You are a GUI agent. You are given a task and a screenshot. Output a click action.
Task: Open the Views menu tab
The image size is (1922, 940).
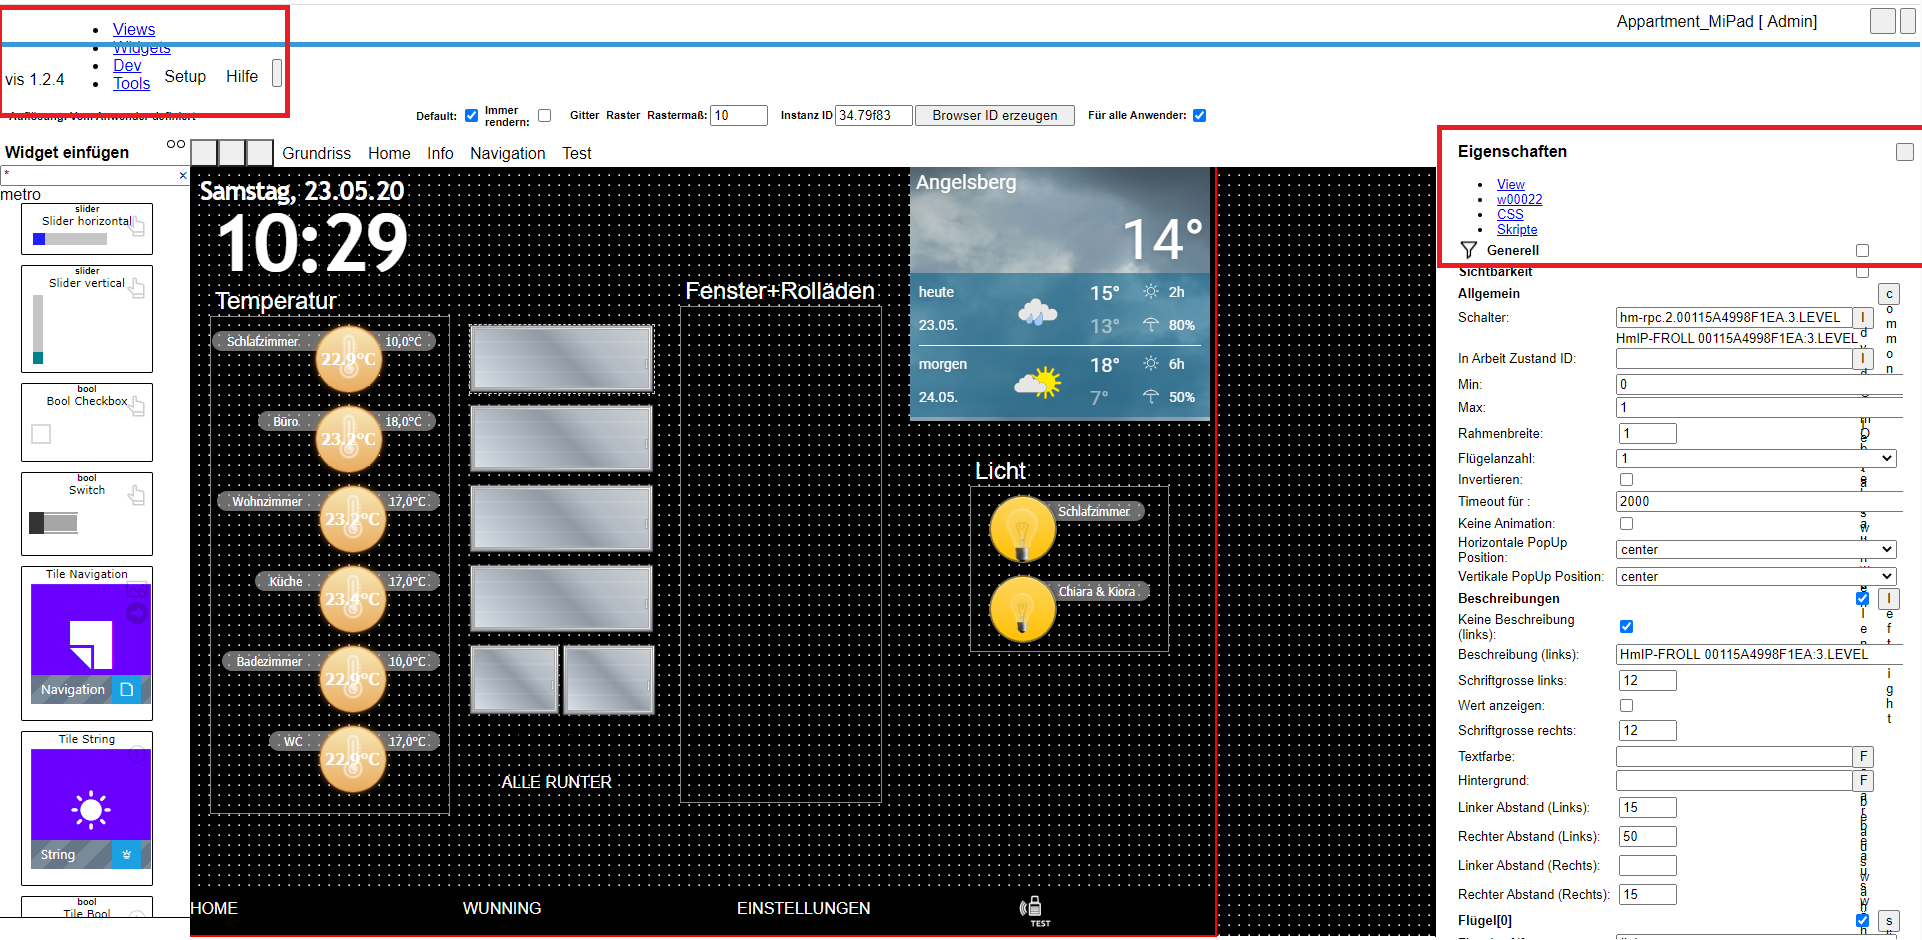[134, 30]
